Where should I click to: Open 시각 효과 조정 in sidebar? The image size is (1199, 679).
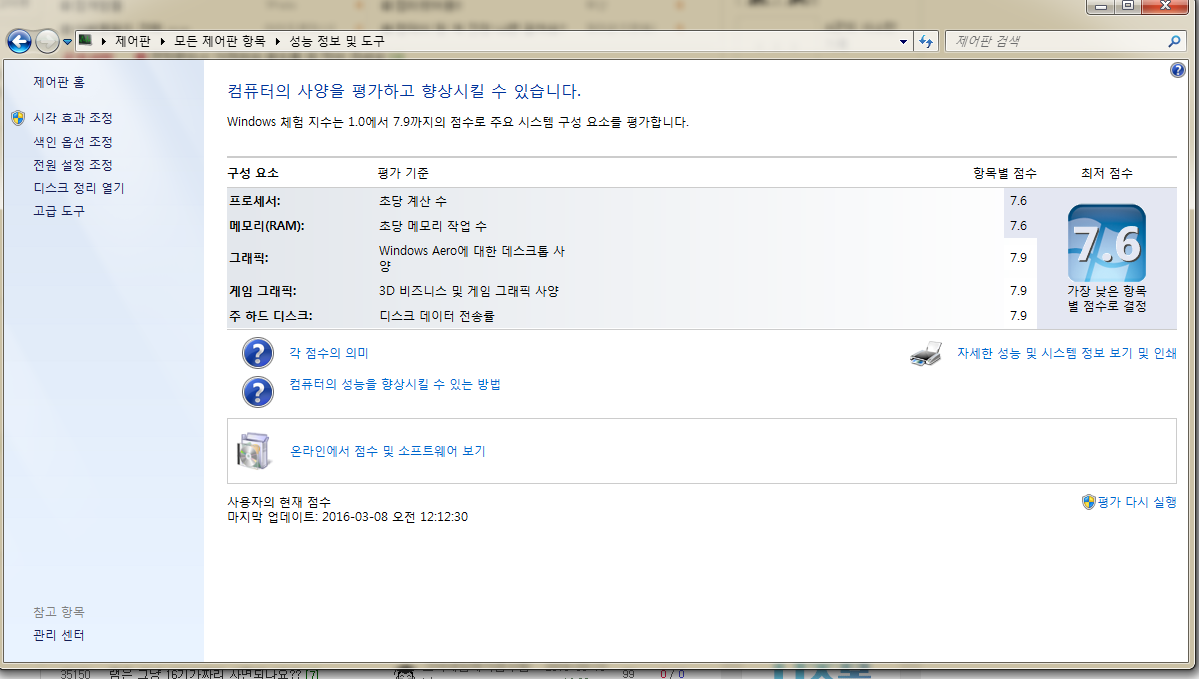pos(72,118)
